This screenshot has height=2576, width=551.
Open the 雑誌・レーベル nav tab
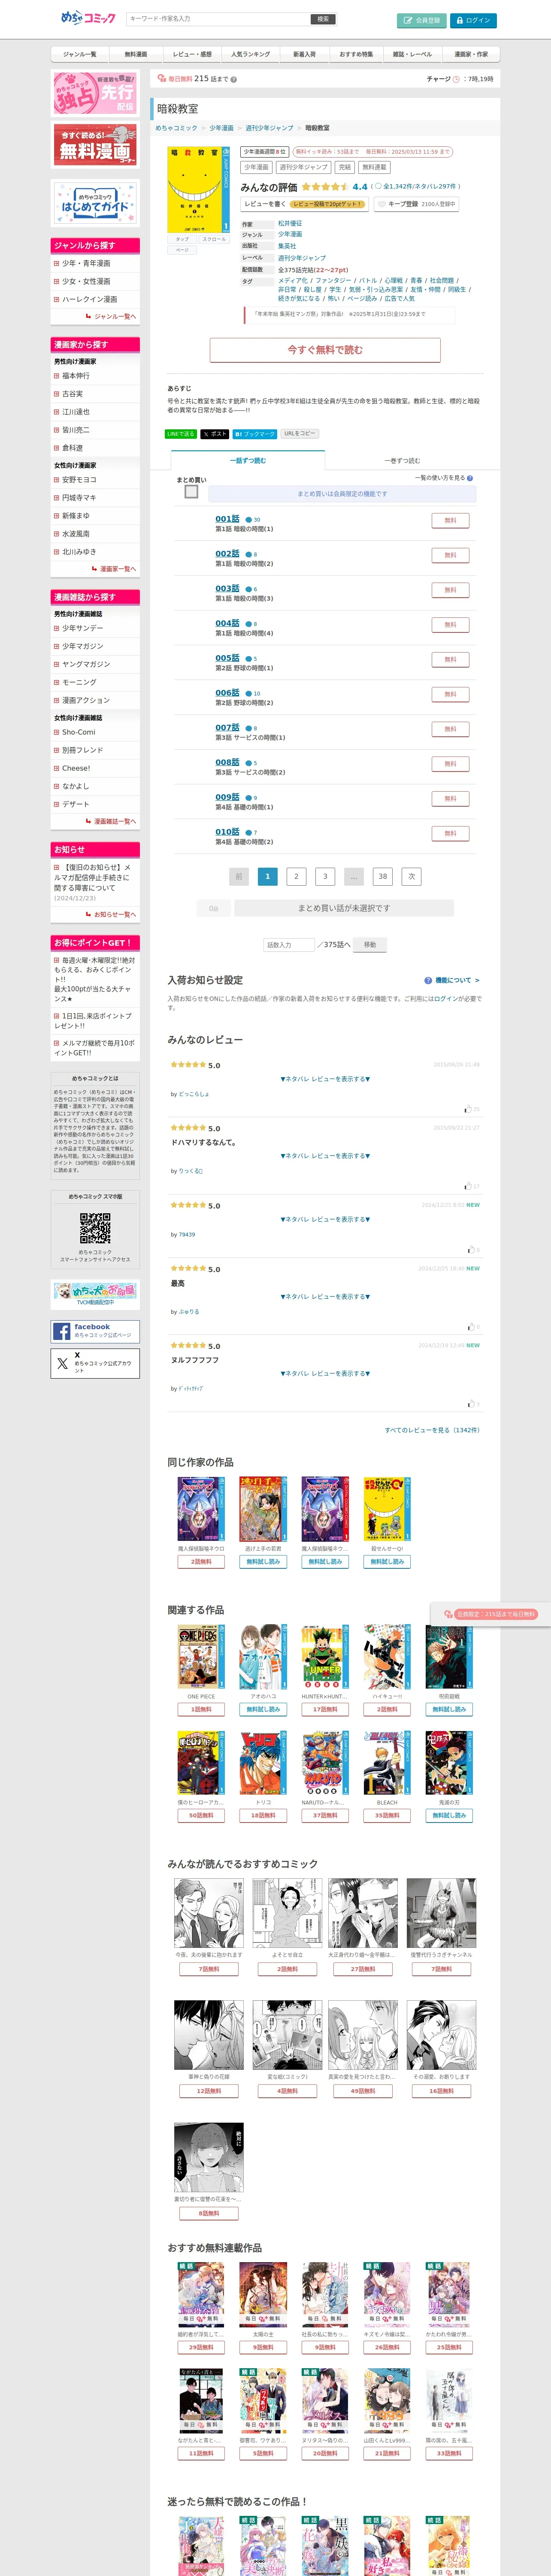(412, 54)
